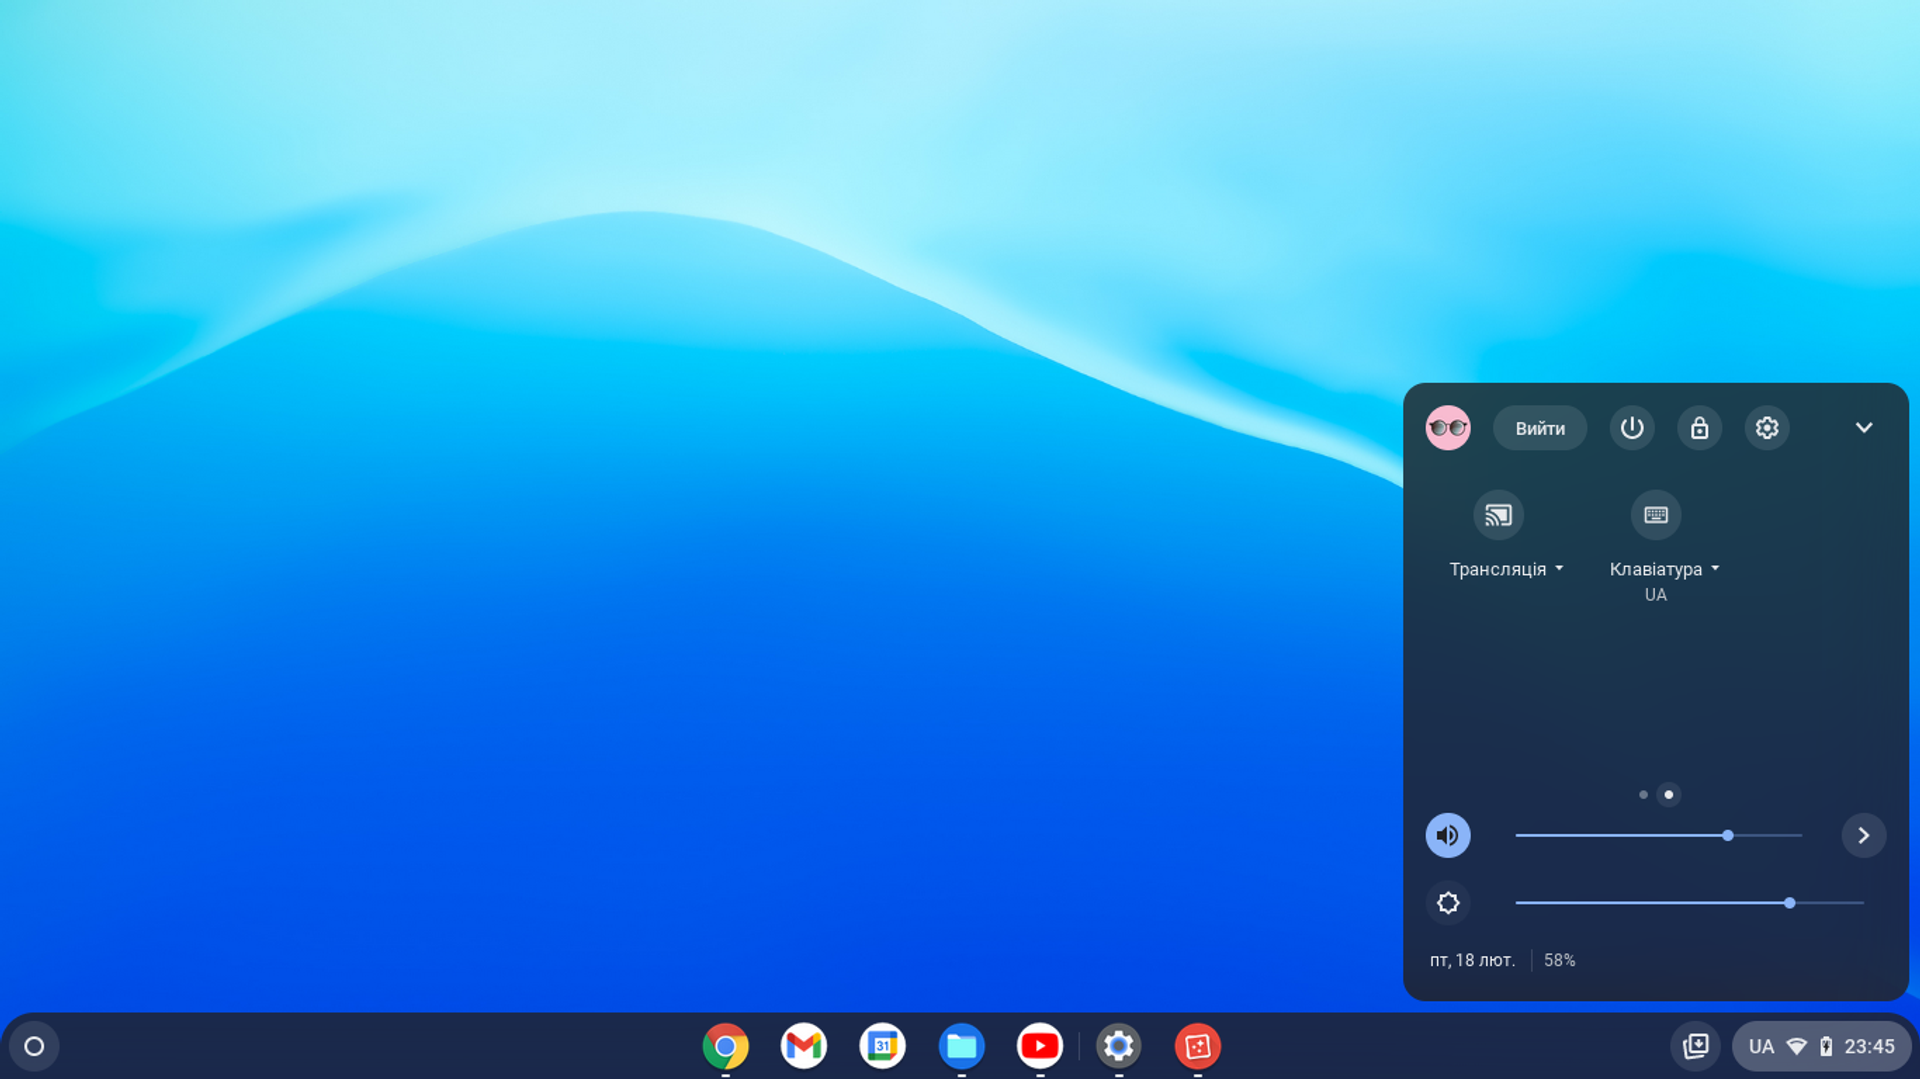
Task: Switch to first quick settings page dot
Action: click(x=1643, y=795)
